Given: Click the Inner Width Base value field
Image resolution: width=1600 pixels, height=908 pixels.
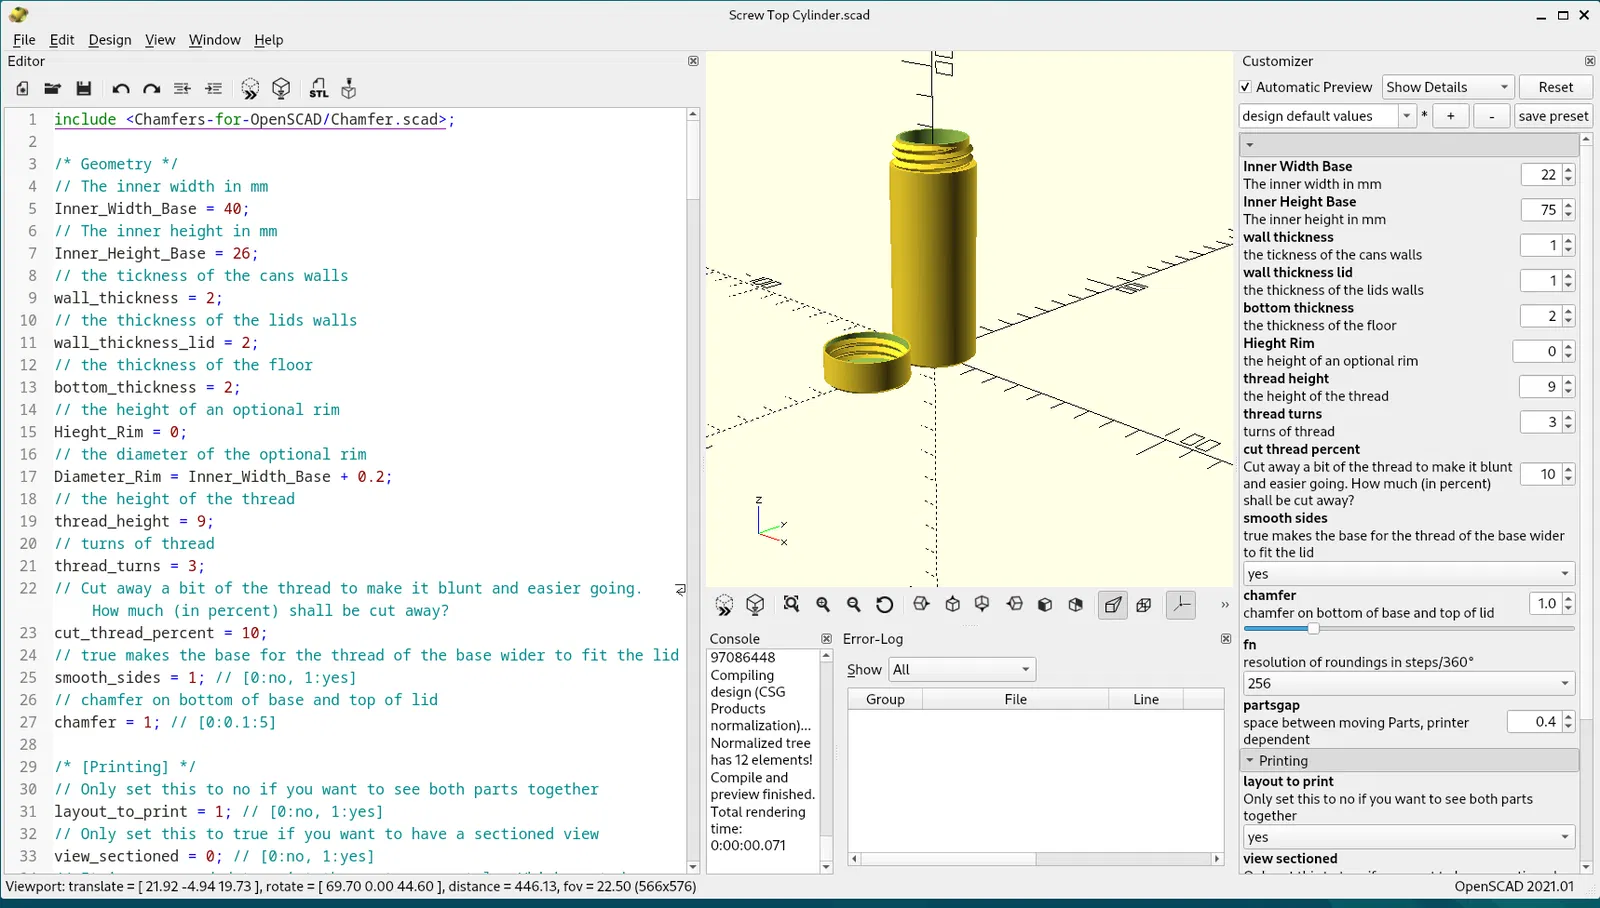Looking at the screenshot, I should coord(1540,175).
